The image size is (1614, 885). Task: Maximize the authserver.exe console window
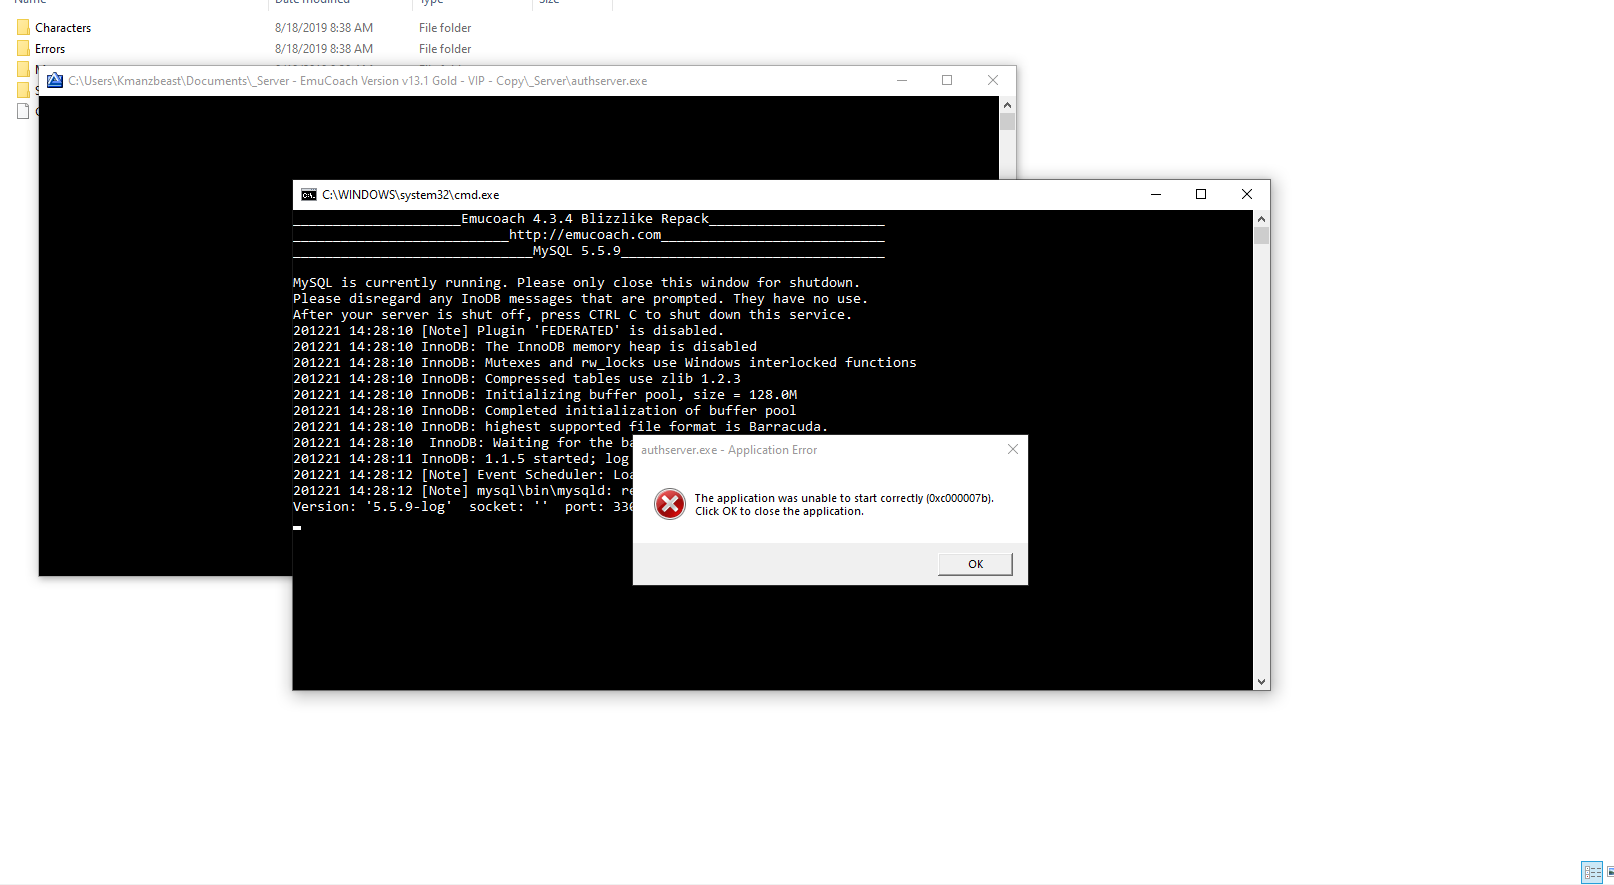pyautogui.click(x=947, y=80)
